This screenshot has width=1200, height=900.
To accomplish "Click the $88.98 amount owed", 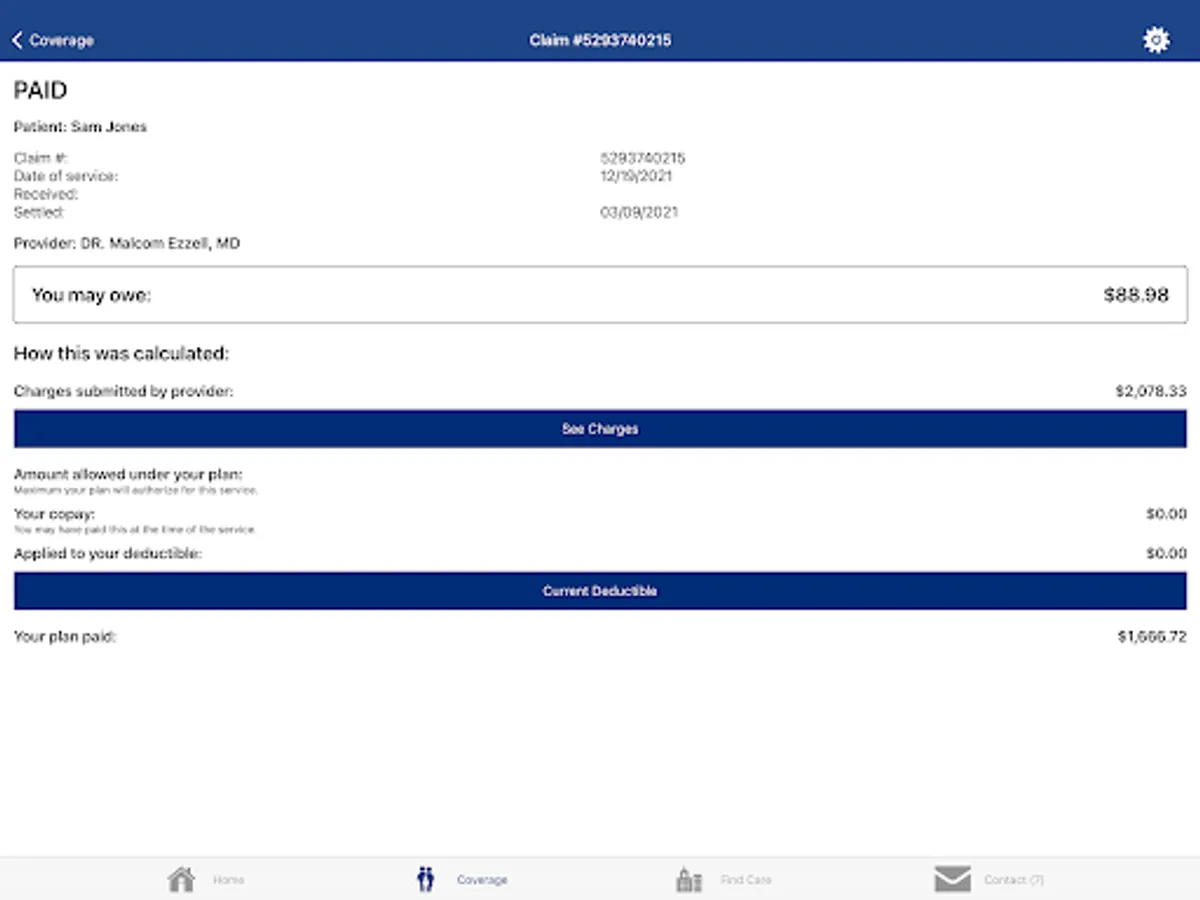I will point(1136,295).
